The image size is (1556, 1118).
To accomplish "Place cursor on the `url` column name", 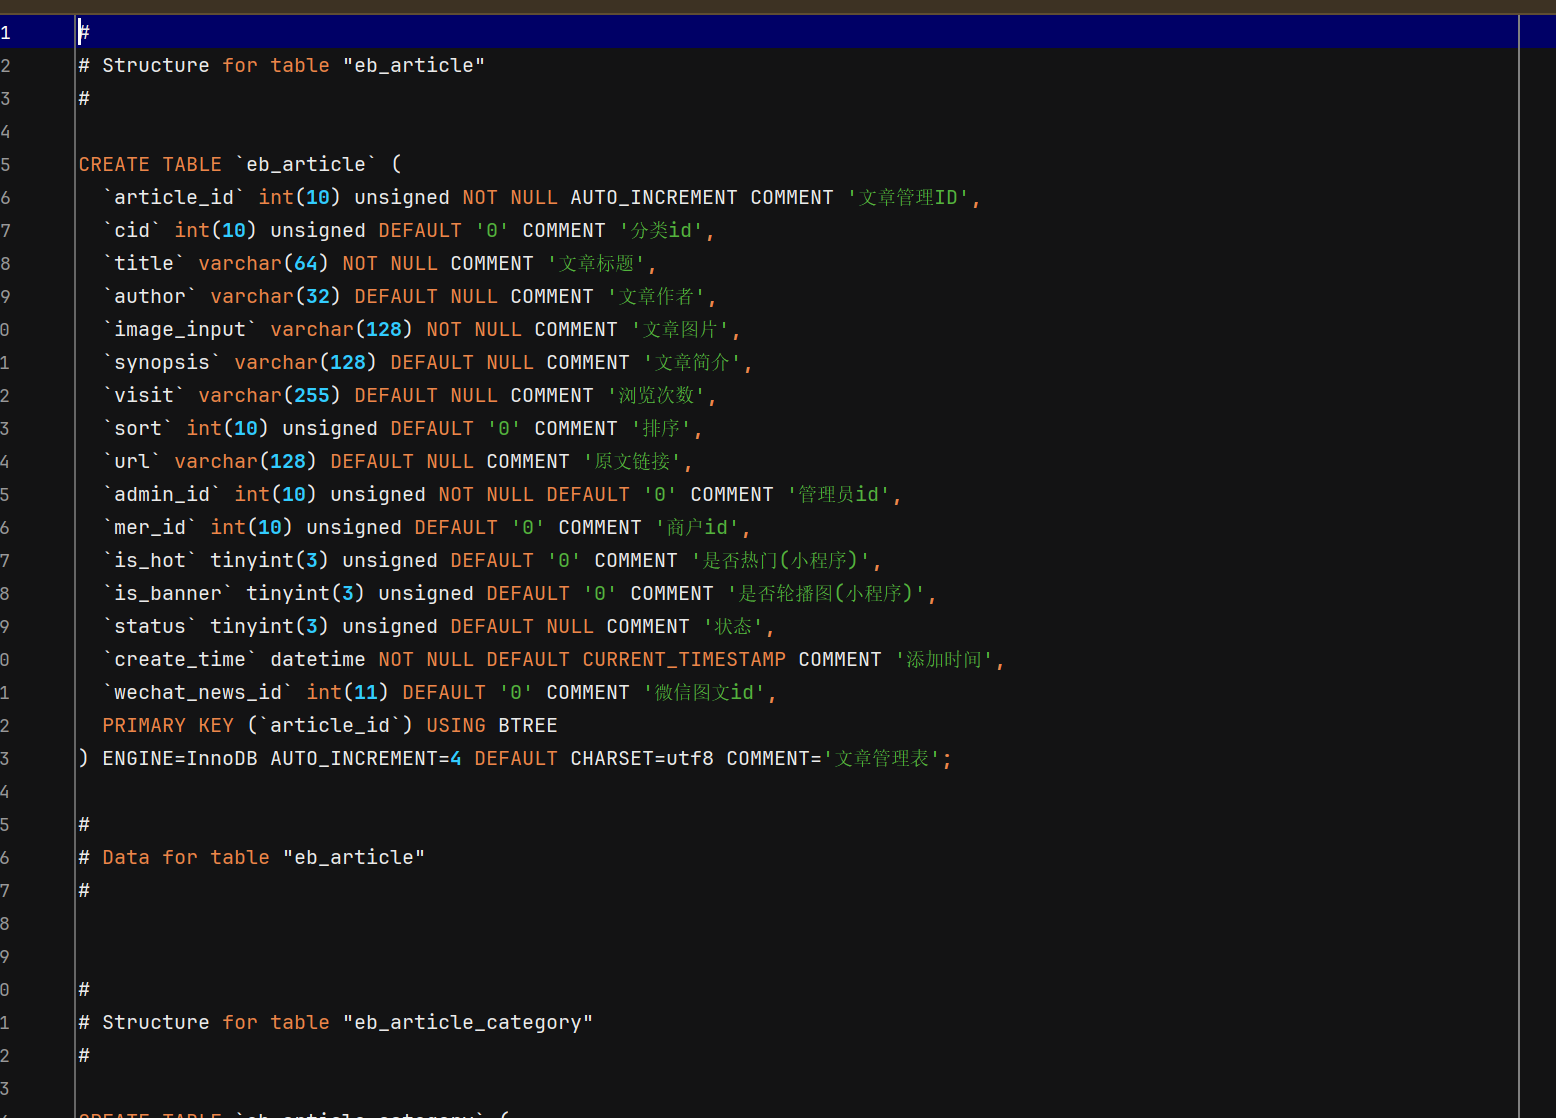I will click(132, 462).
